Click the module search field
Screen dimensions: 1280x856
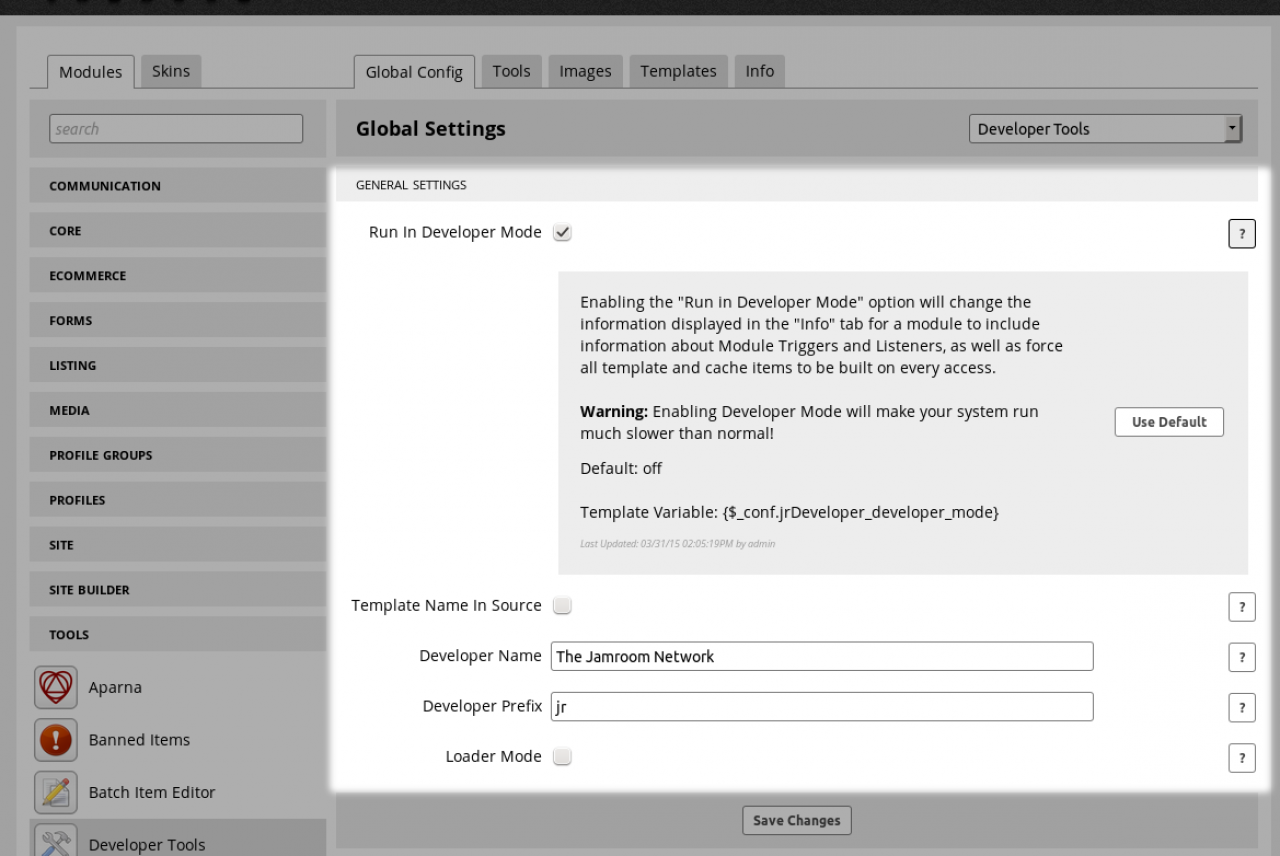176,129
